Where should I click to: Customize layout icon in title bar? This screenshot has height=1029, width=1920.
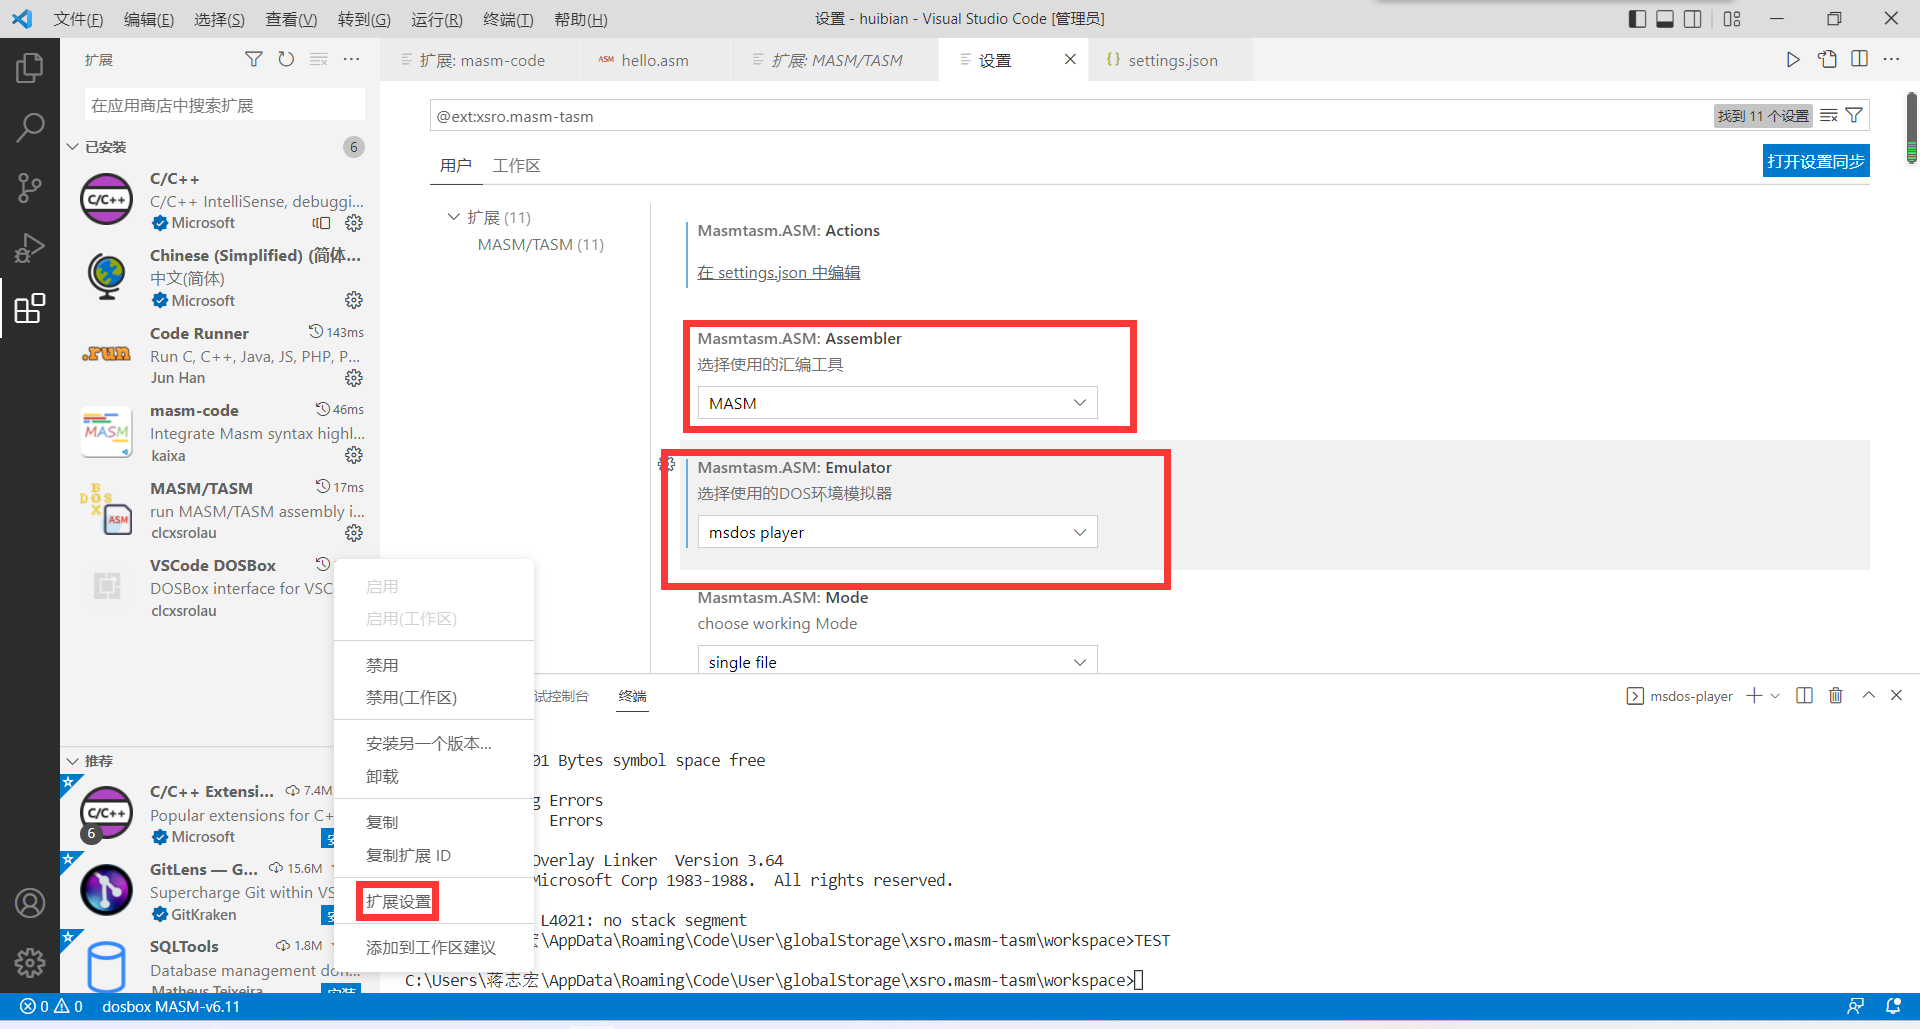point(1732,19)
